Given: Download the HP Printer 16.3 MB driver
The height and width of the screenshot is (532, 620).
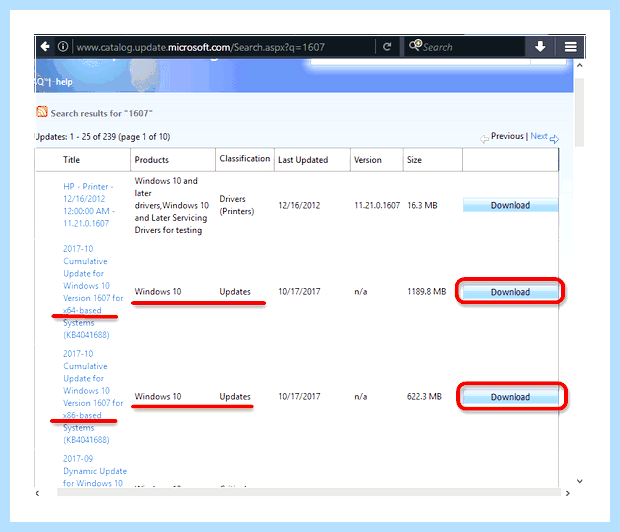Looking at the screenshot, I should pos(510,205).
